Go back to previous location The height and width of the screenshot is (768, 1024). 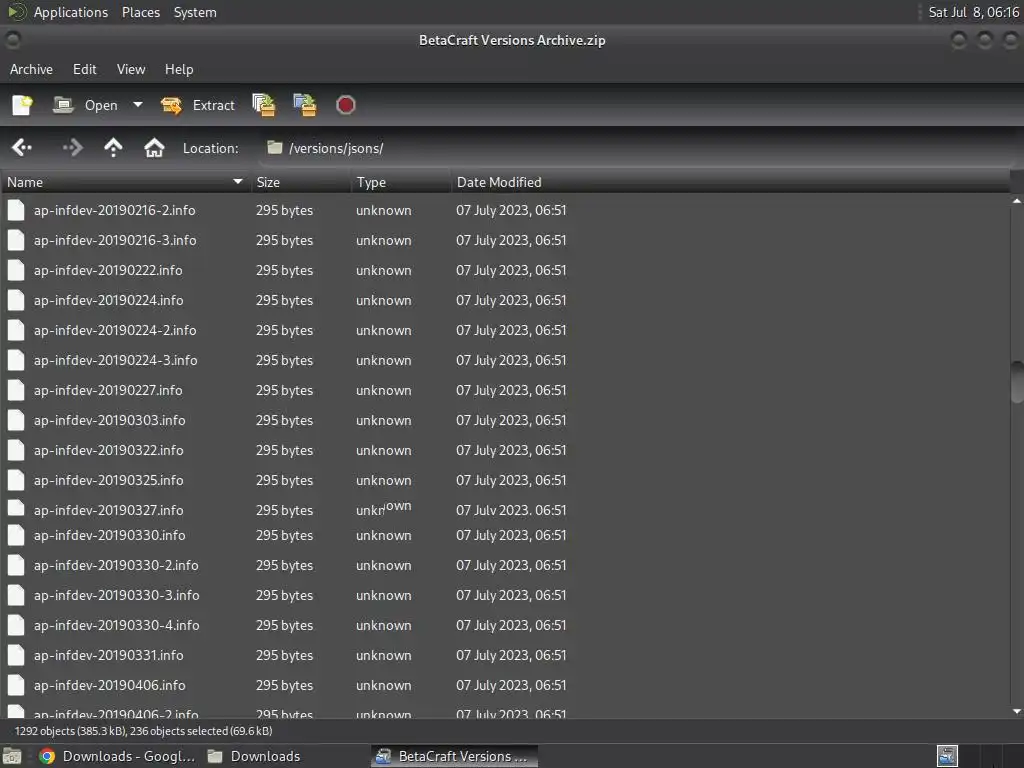[22, 148]
